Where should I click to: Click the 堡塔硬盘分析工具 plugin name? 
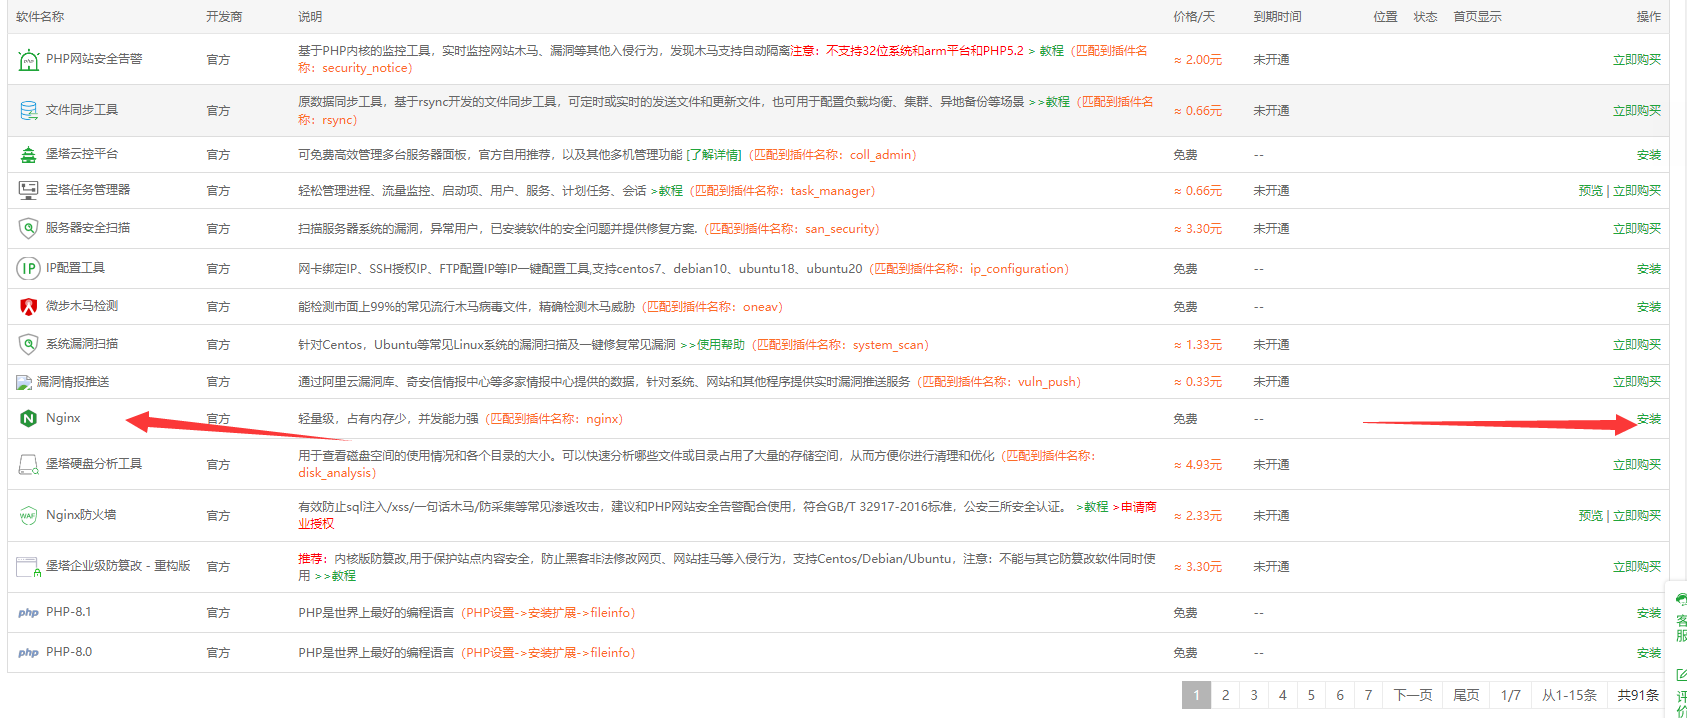[x=94, y=464]
